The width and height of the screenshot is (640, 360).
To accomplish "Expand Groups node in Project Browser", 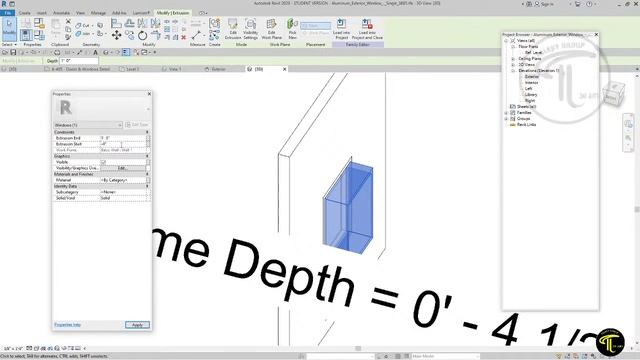I will tap(506, 118).
